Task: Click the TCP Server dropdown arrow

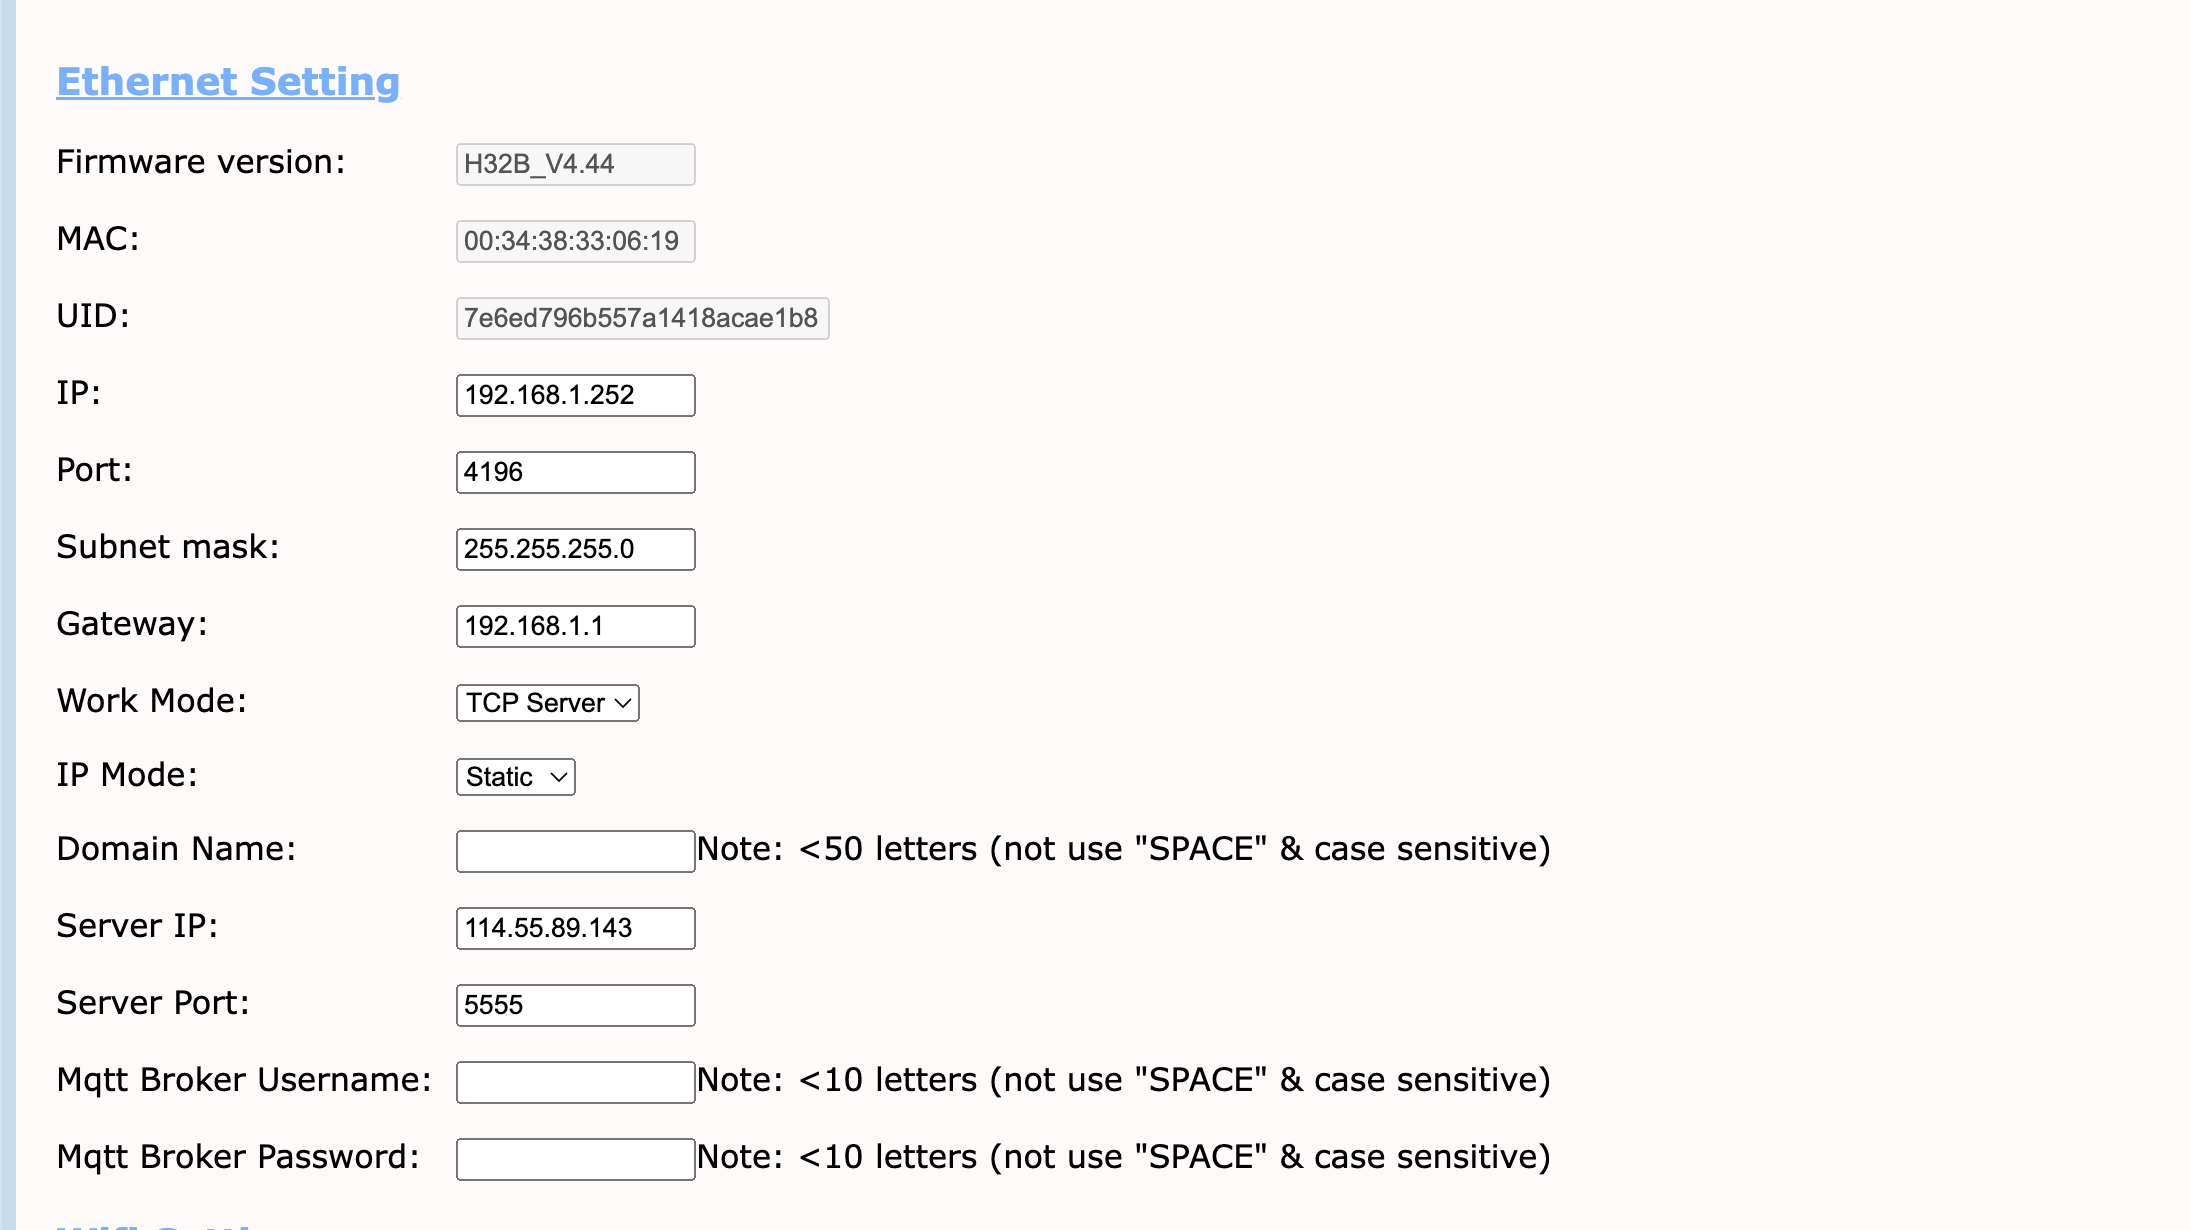Action: point(623,703)
